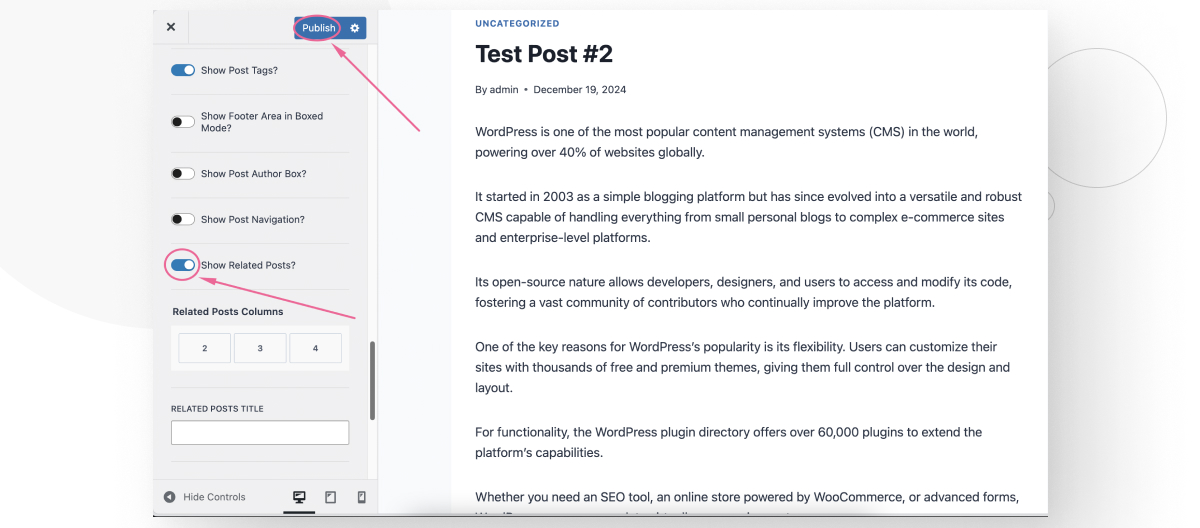
Task: Open the admin author link
Action: coord(504,89)
